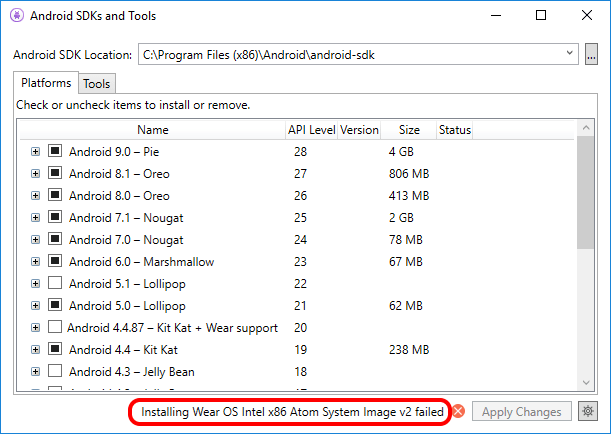Image resolution: width=611 pixels, height=434 pixels.
Task: Click the browse button next to SDK location
Action: click(x=591, y=53)
